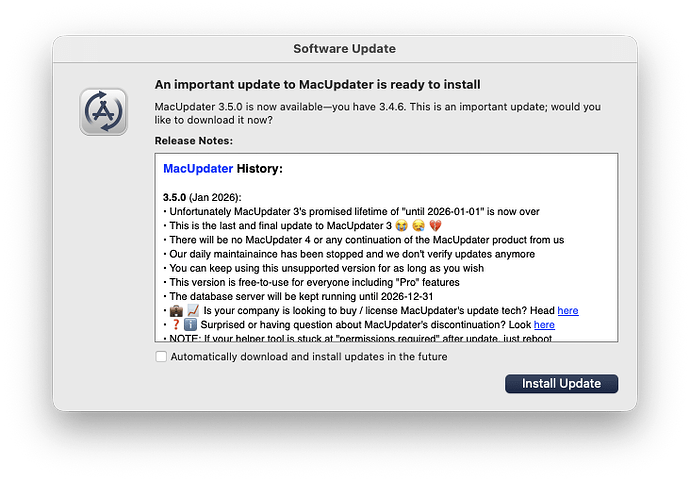Click the sad sleepy face emoji

click(418, 226)
